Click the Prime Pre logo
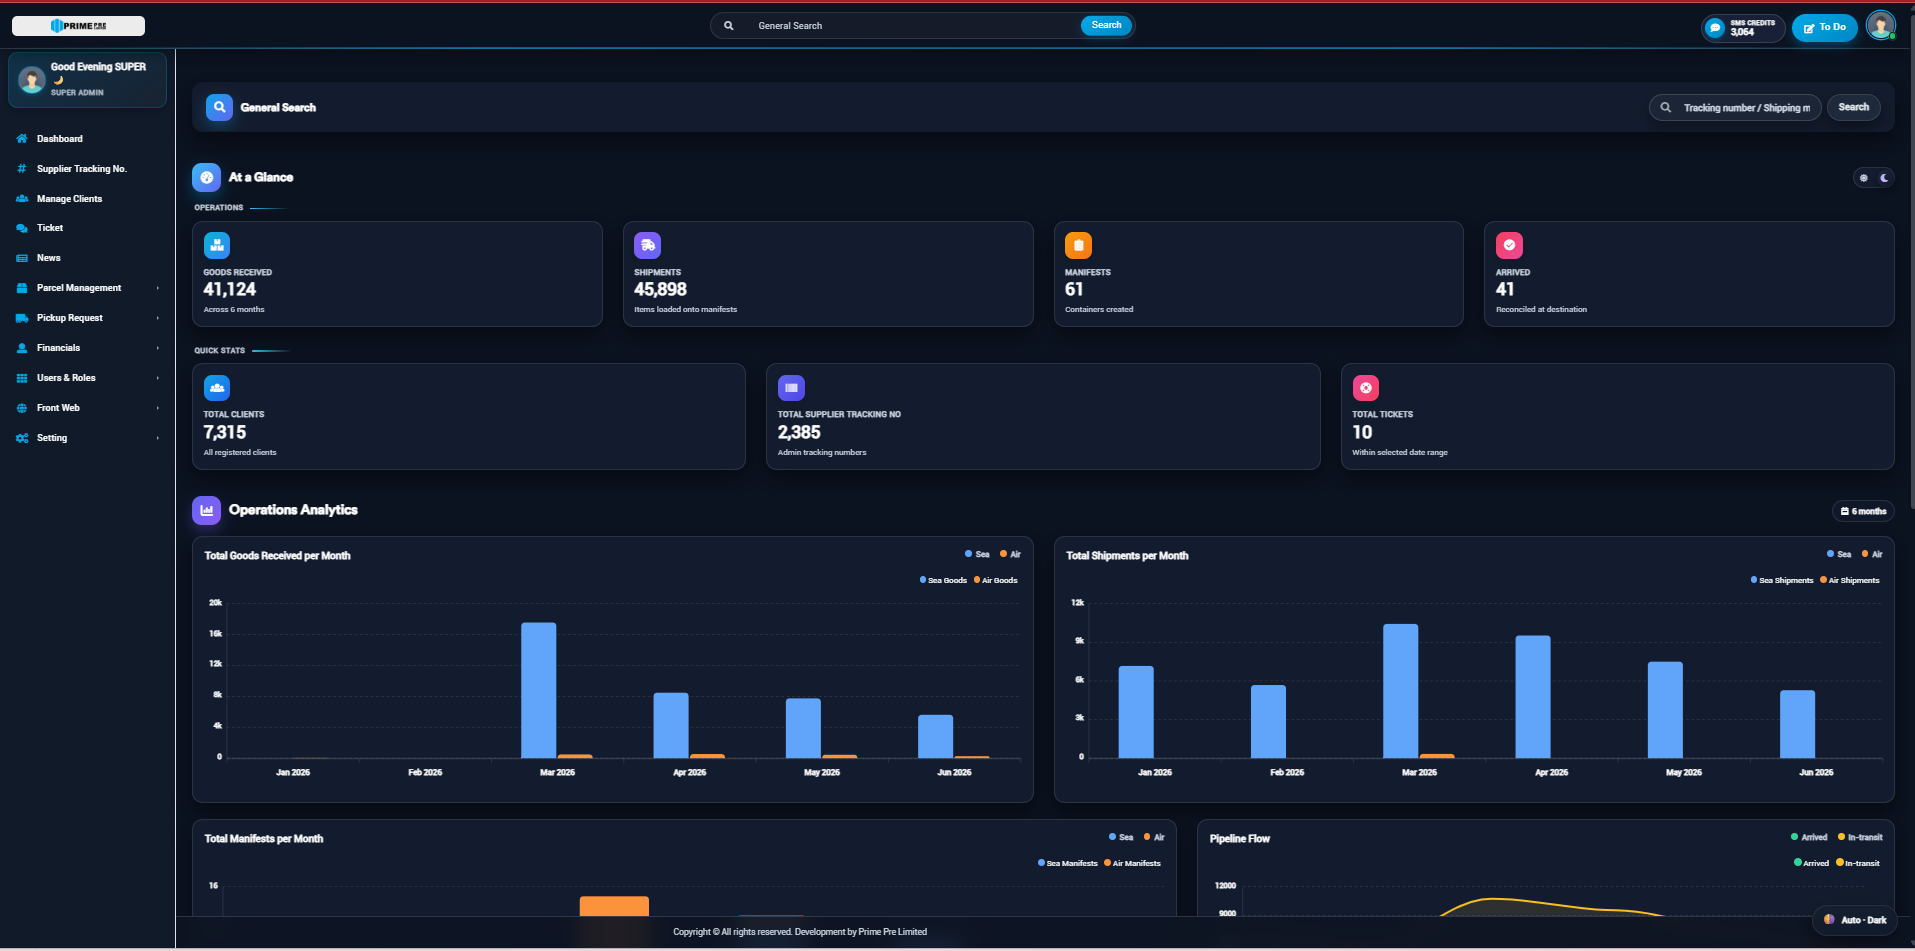Screen dimensions: 1915x951 [78, 26]
